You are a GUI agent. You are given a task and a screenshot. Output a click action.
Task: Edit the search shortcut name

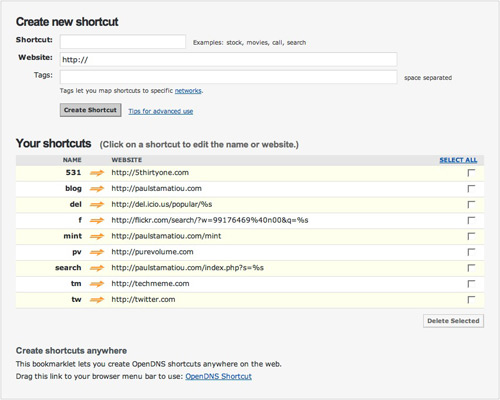[68, 268]
